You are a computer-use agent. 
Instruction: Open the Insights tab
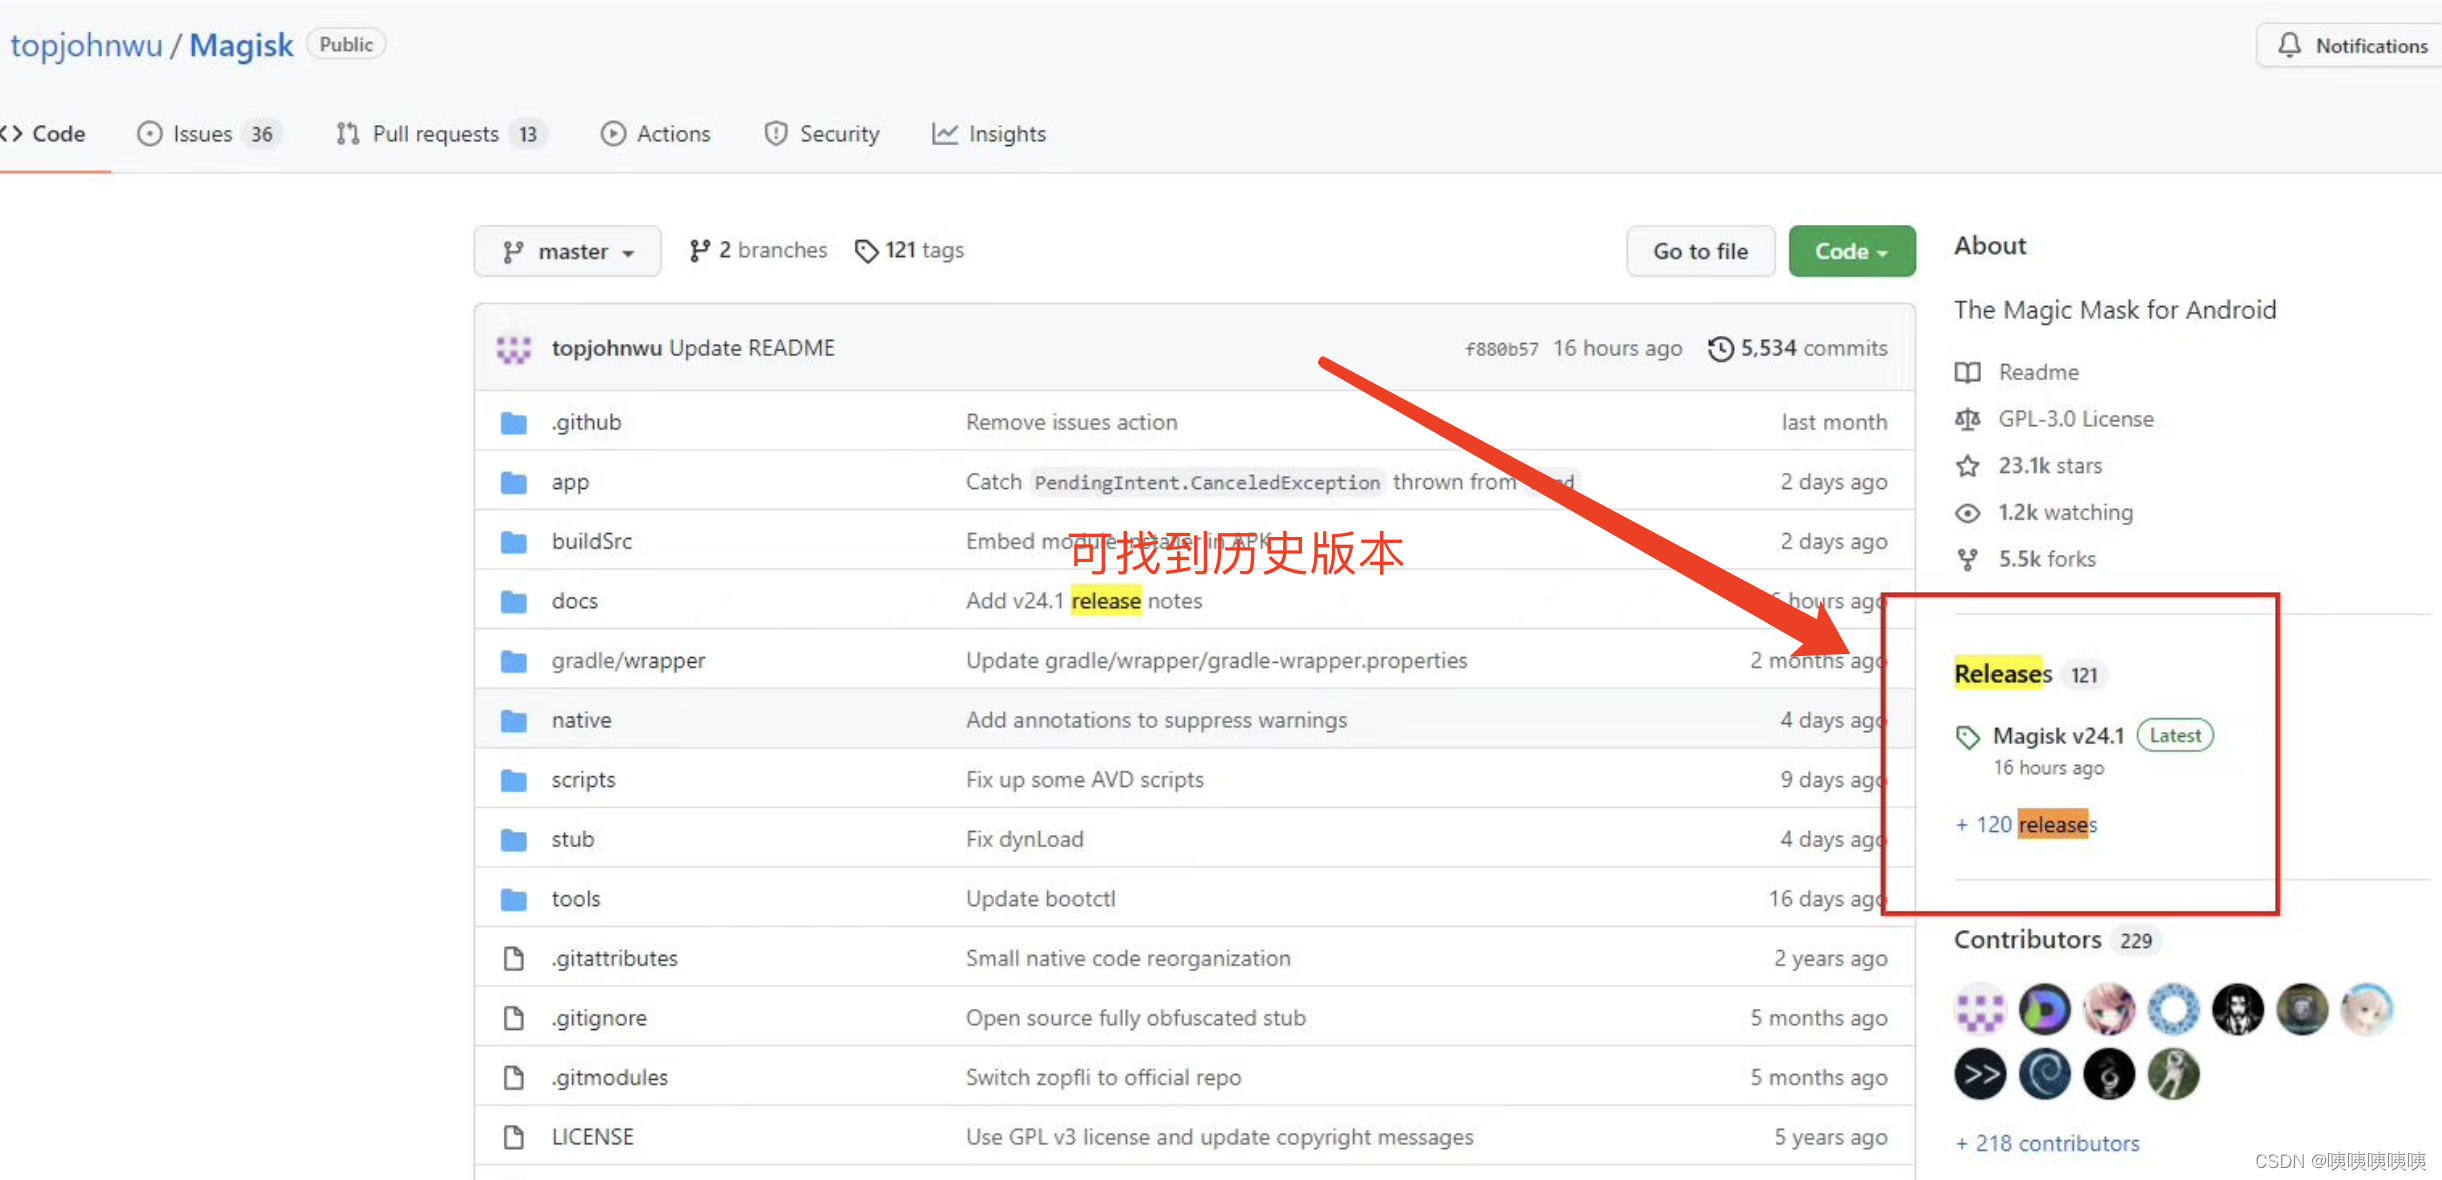pos(1006,134)
